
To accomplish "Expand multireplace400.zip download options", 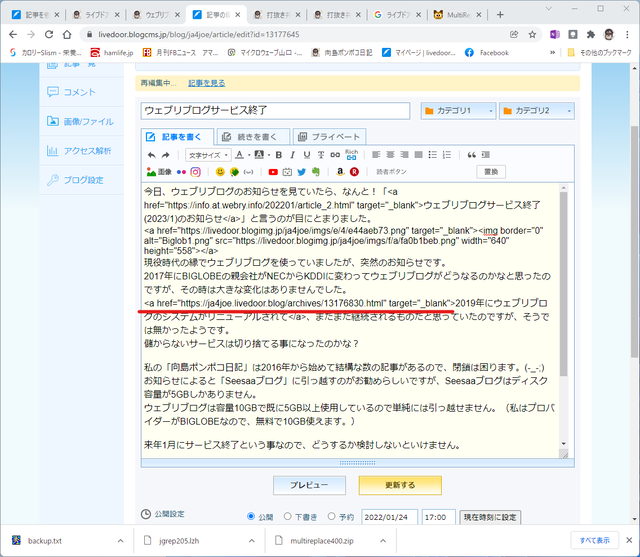I will pyautogui.click(x=383, y=541).
